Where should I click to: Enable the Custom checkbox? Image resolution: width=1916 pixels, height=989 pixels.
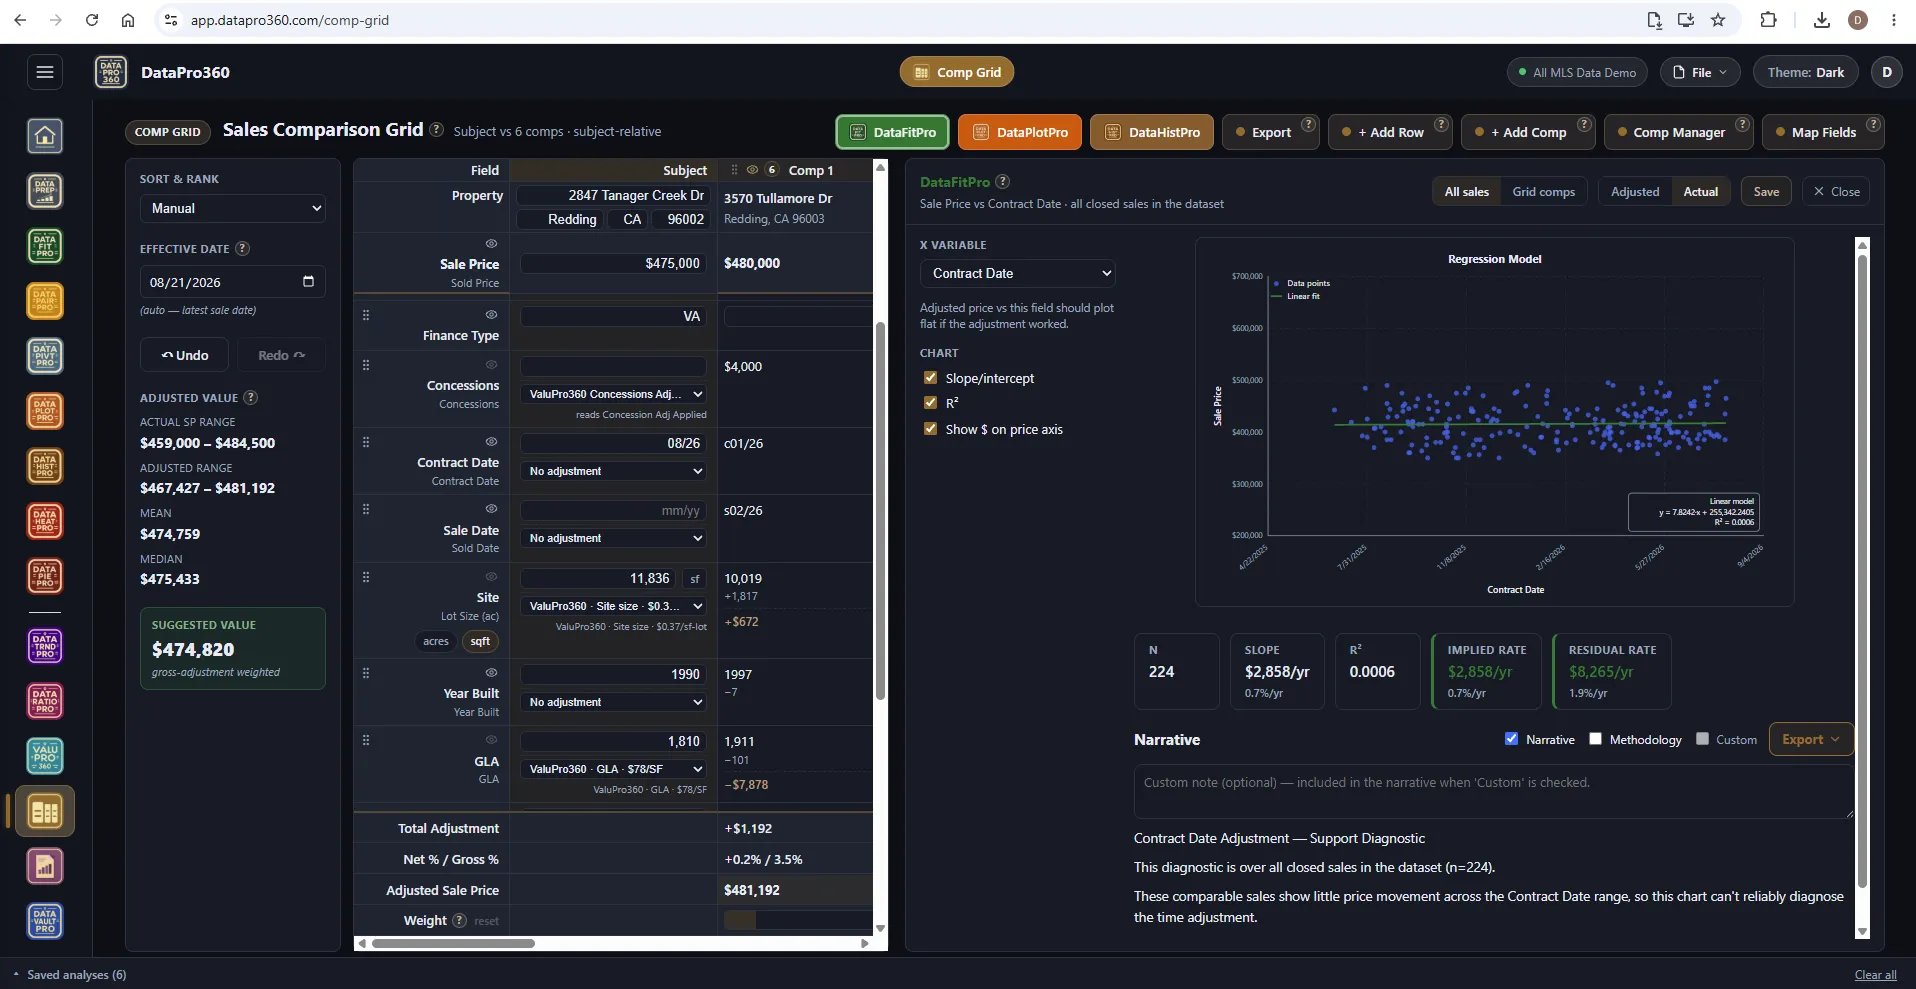tap(1702, 739)
